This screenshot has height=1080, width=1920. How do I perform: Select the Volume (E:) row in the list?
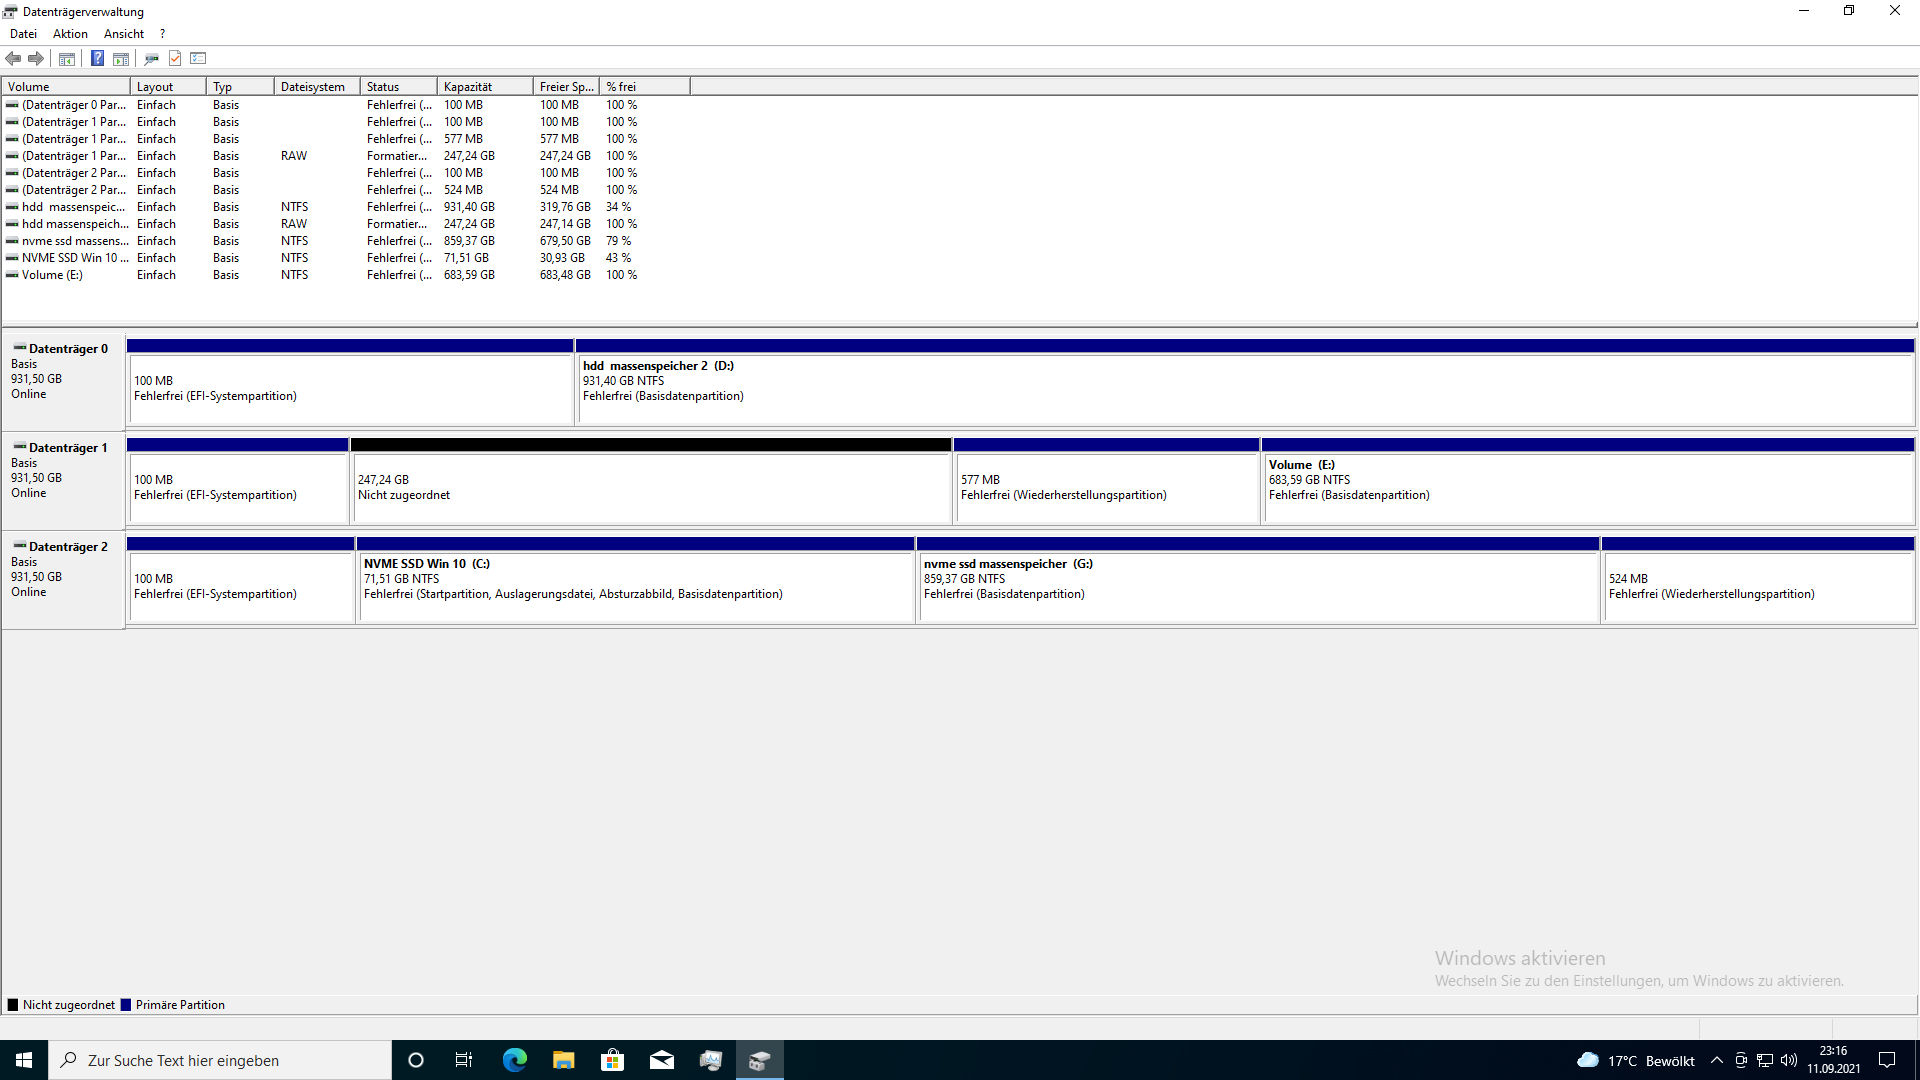[52, 275]
